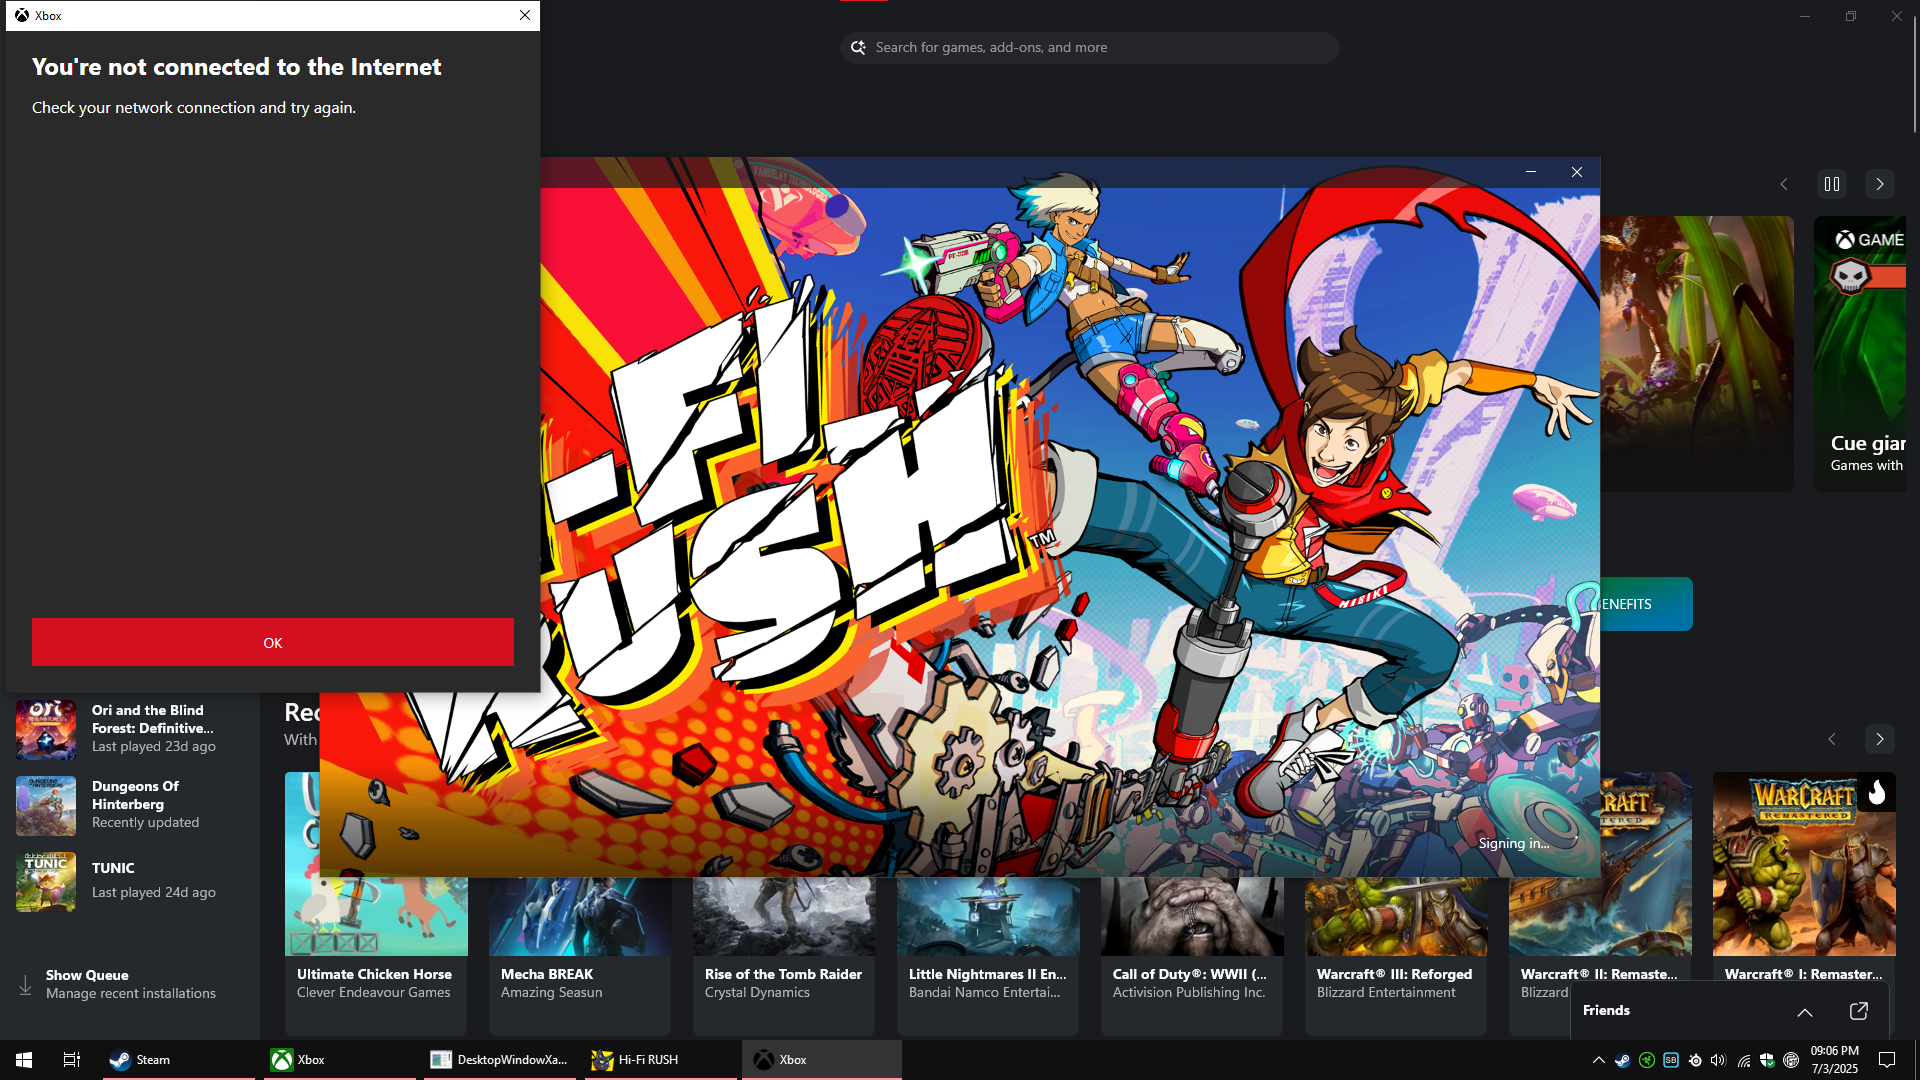Click the Show Queue download arrow icon
Screen dimensions: 1920x1080
coord(26,985)
